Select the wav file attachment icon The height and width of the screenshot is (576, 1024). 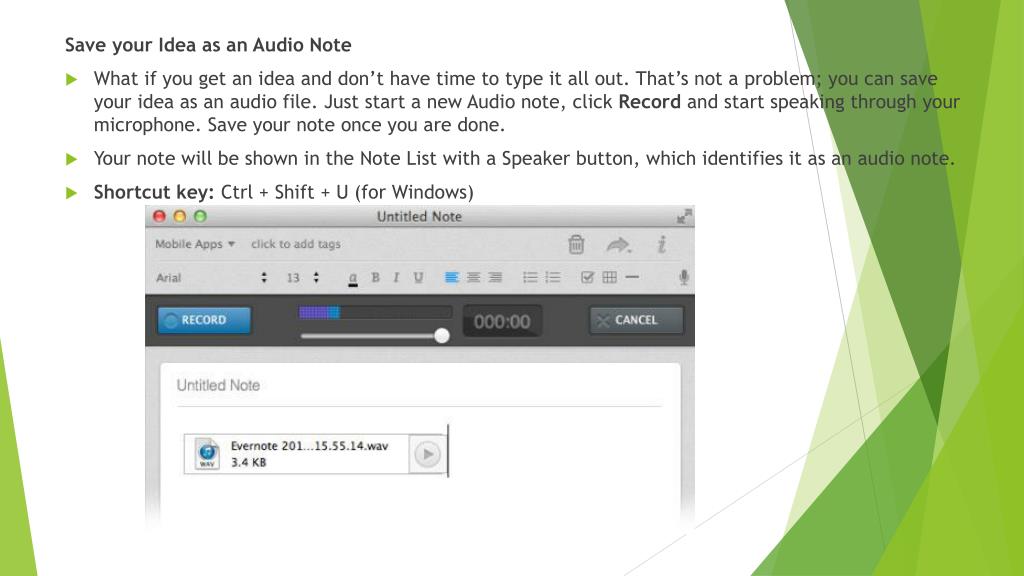pos(207,454)
